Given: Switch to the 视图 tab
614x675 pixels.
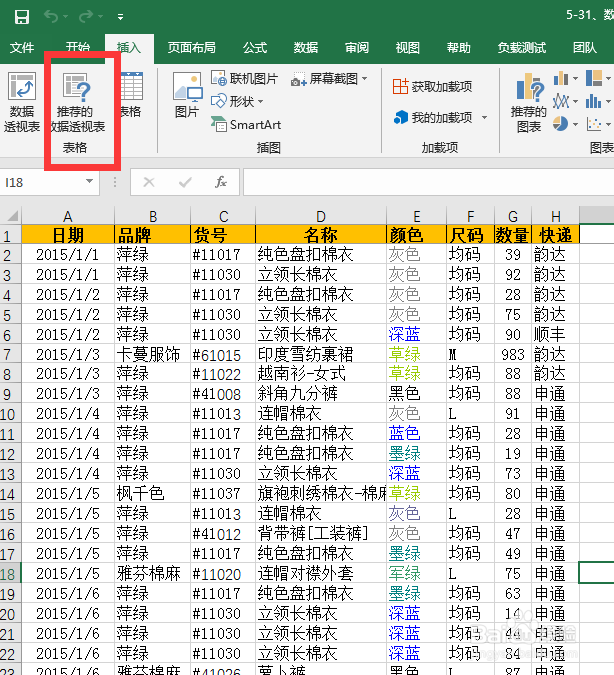Looking at the screenshot, I should tap(408, 47).
